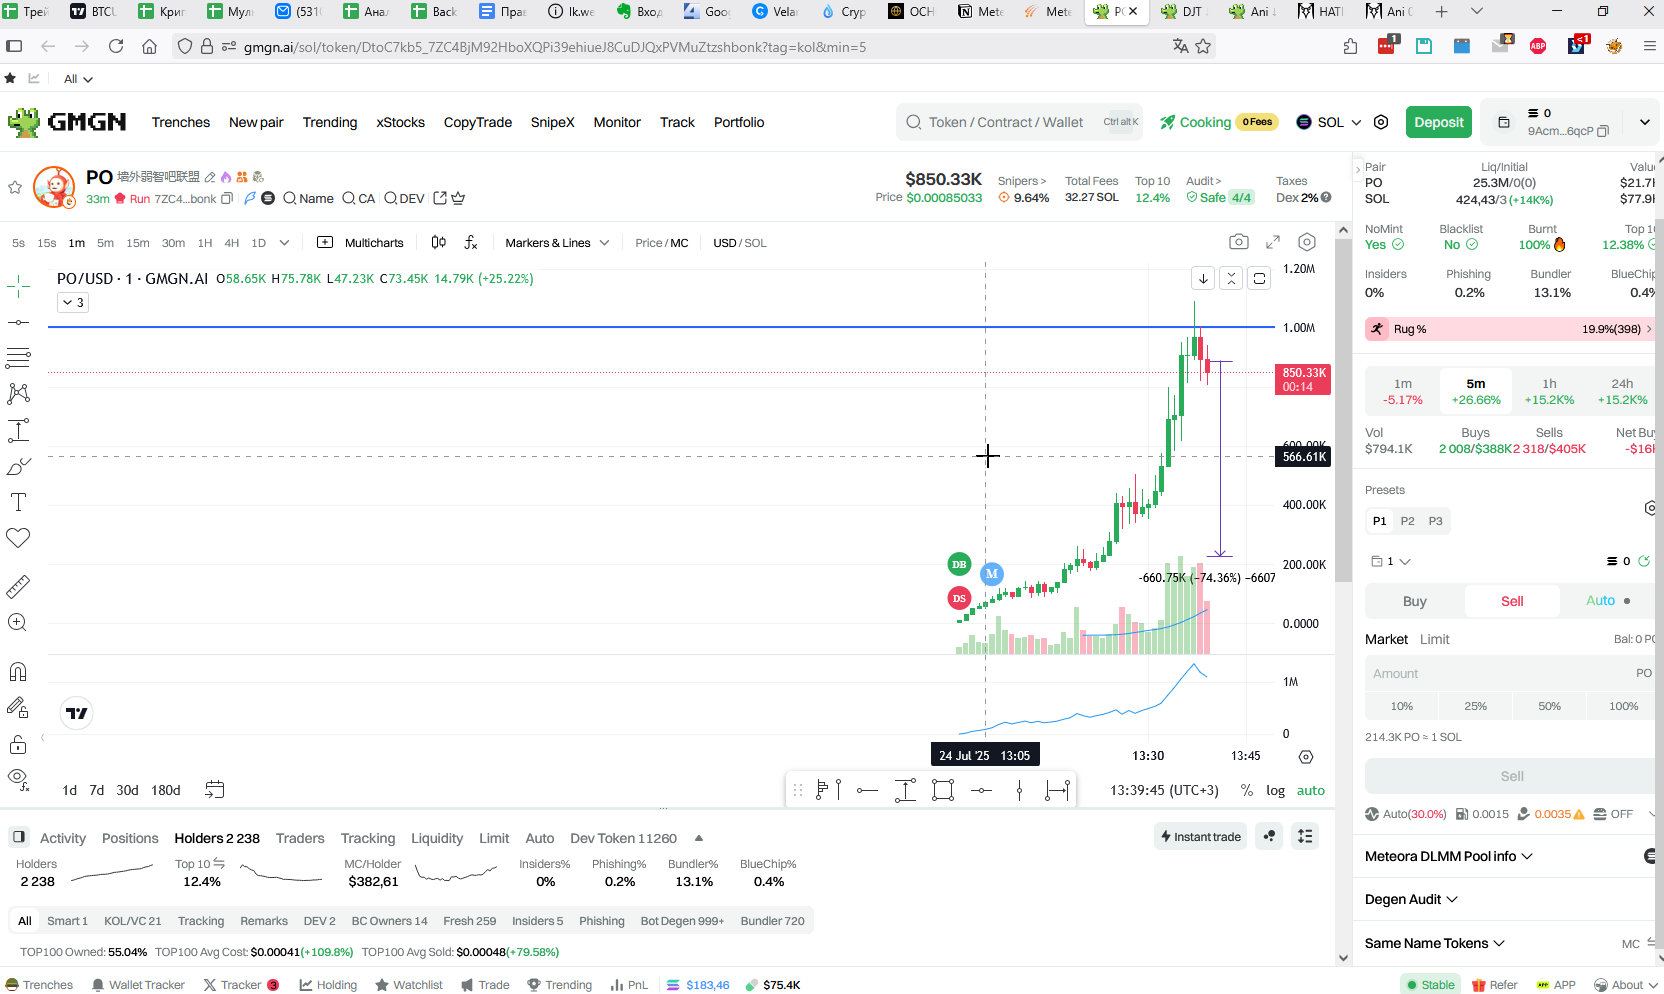Click the go to date calendar icon

coord(215,789)
